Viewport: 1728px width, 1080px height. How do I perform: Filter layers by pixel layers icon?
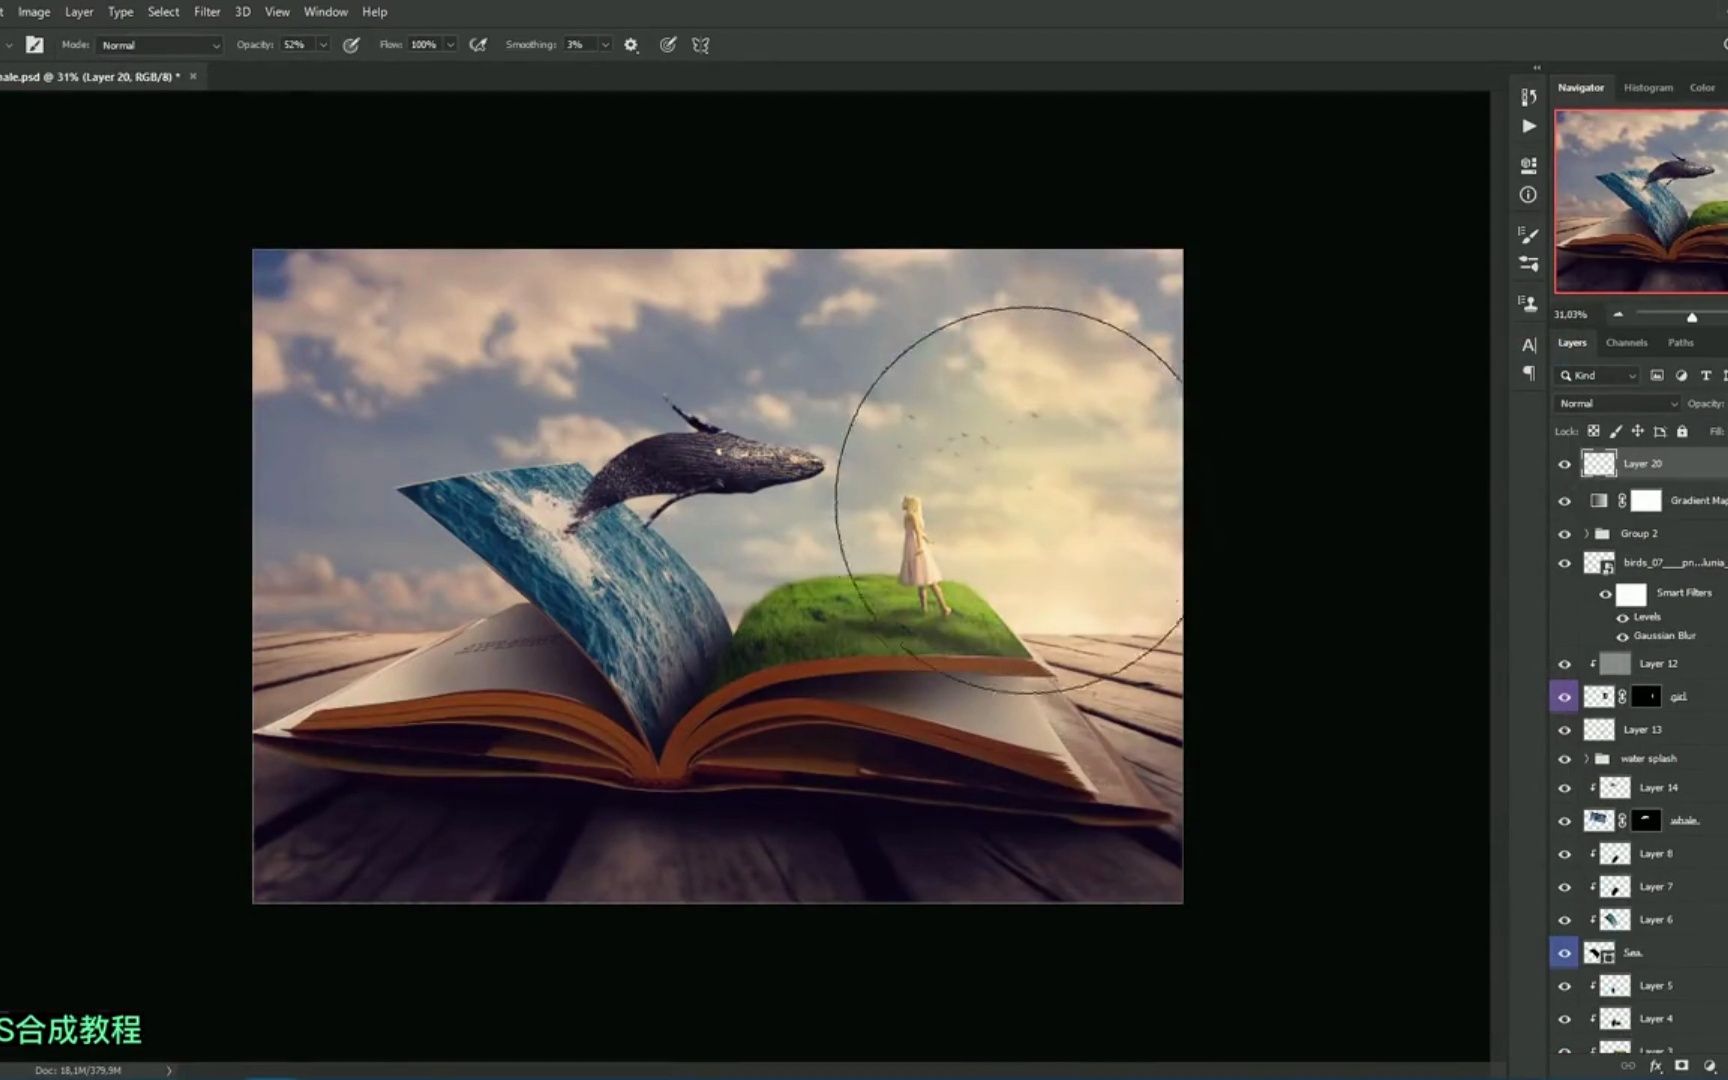(1657, 375)
